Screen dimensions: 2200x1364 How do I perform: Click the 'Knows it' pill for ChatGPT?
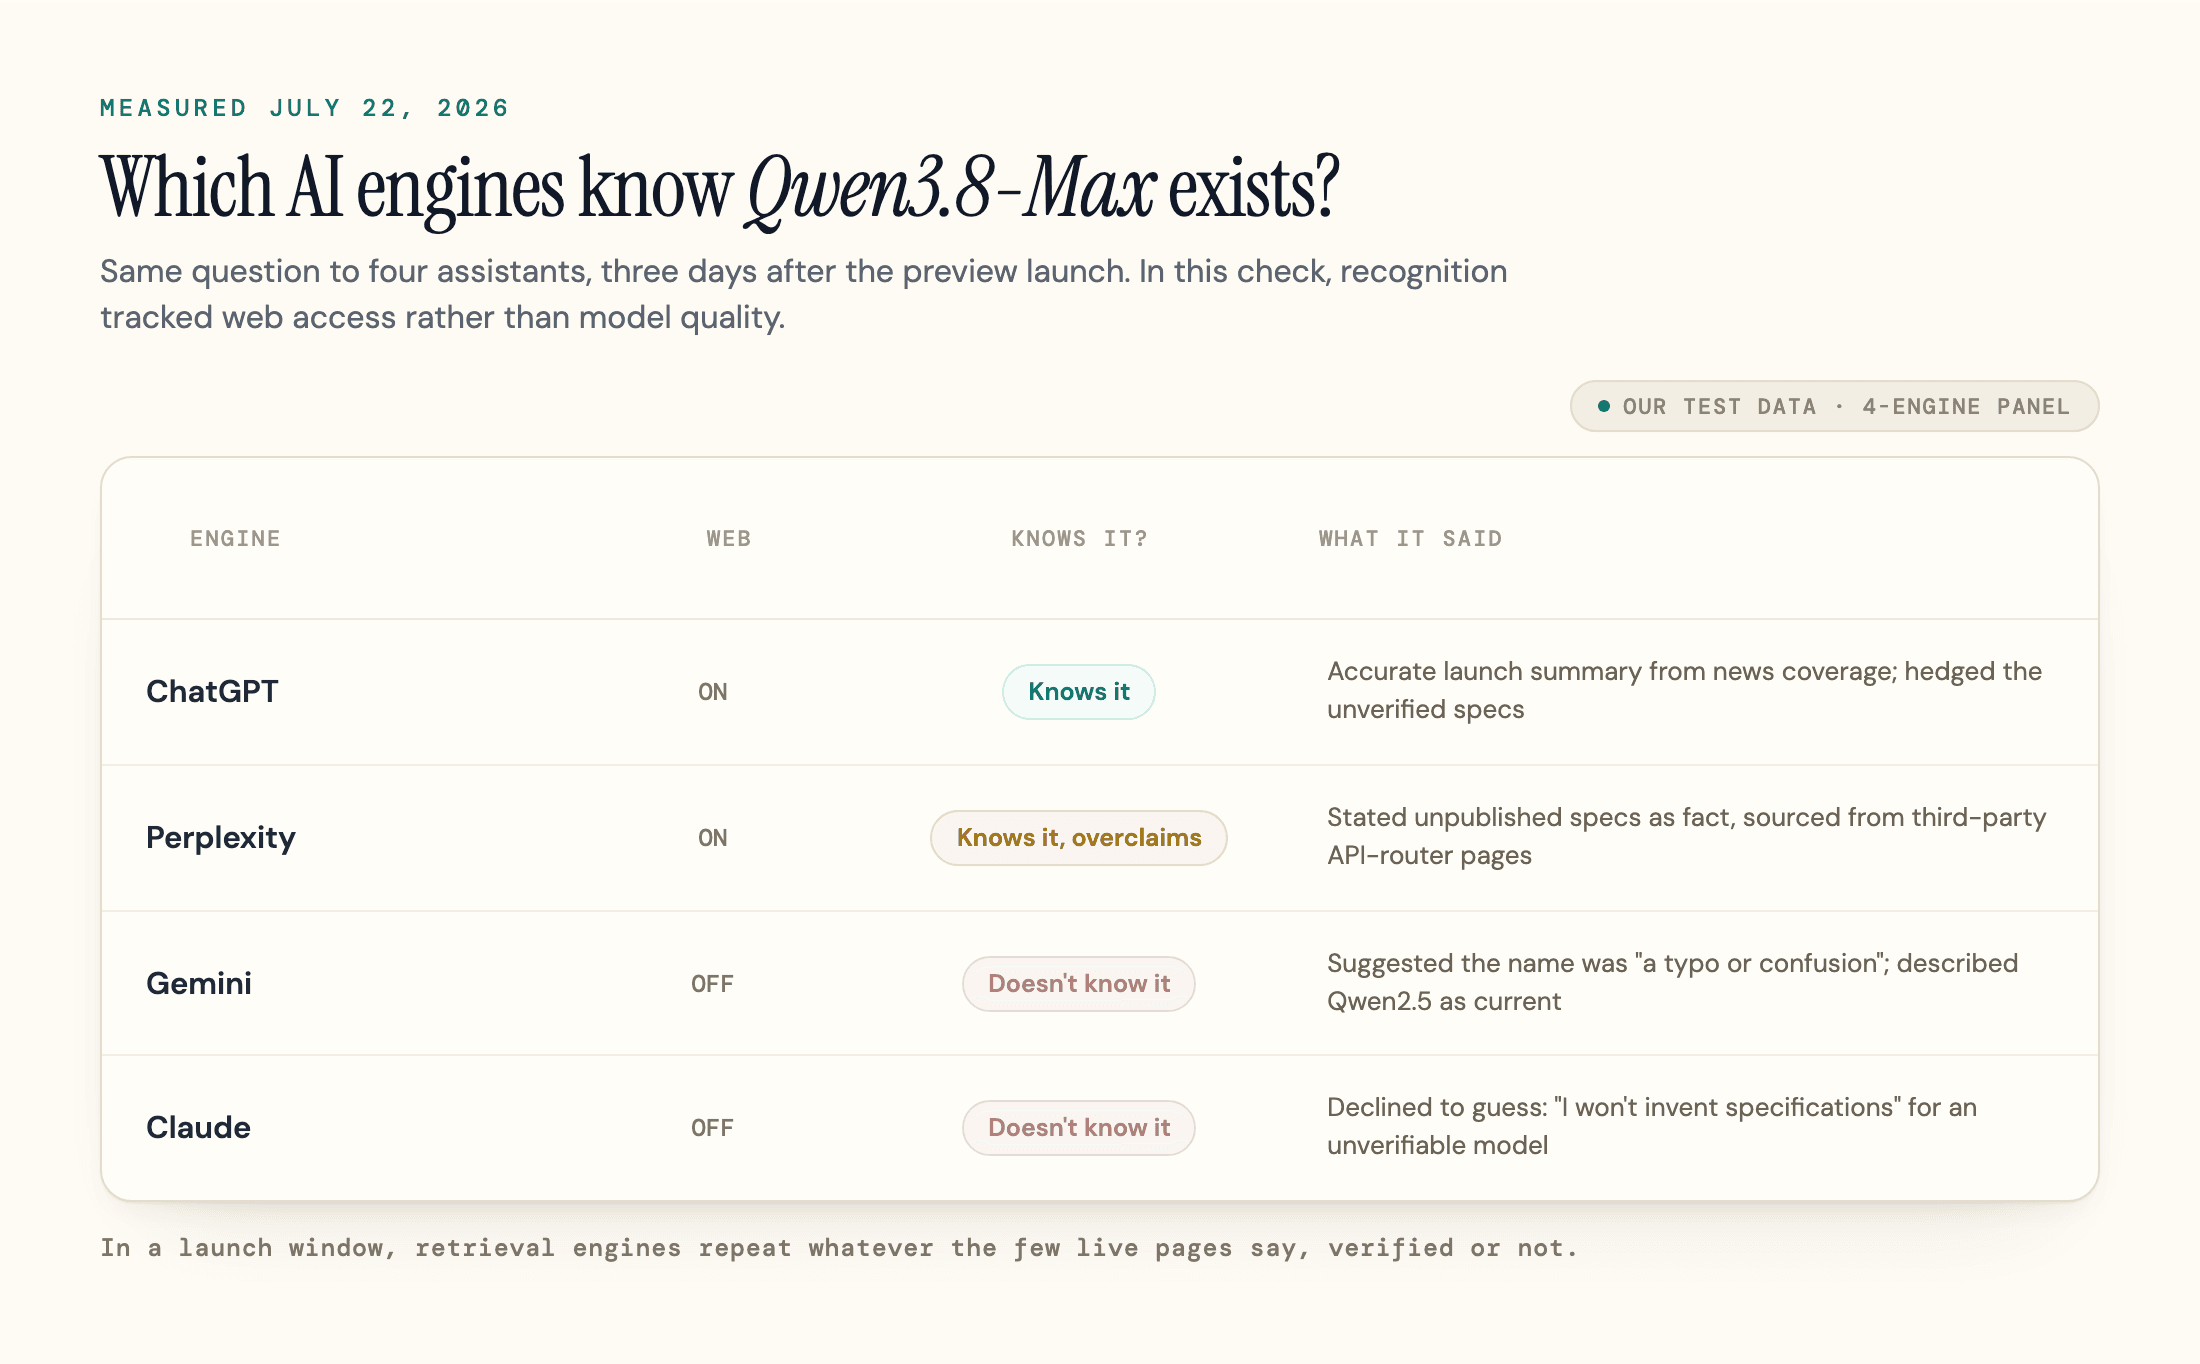click(x=1078, y=692)
